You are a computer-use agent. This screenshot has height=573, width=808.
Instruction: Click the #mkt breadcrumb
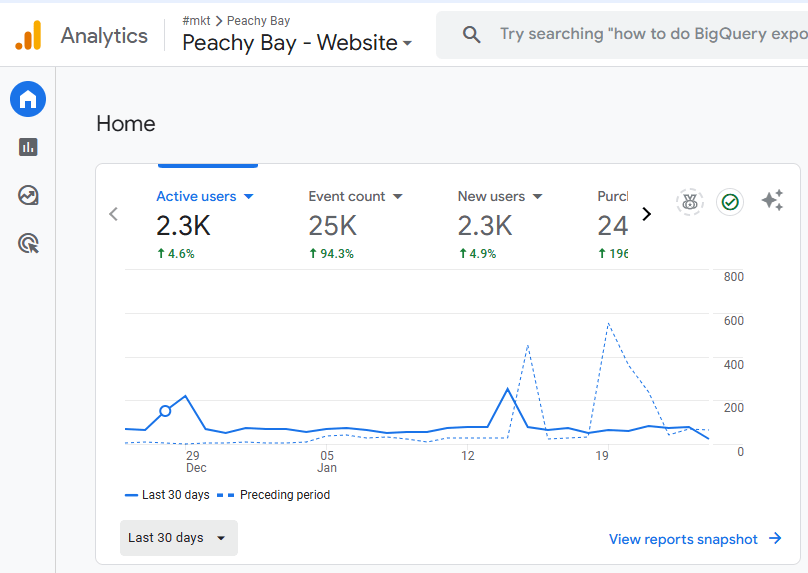pyautogui.click(x=196, y=21)
